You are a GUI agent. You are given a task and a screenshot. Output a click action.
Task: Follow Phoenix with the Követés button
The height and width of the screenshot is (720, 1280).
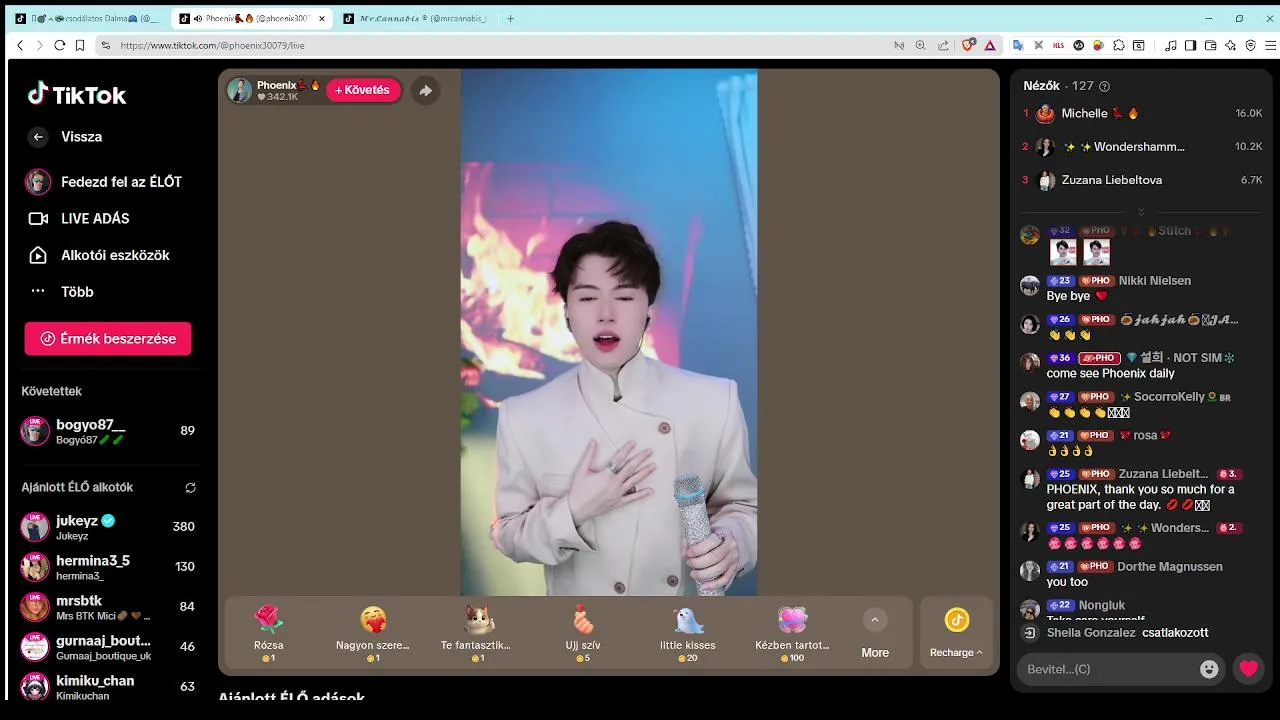tap(363, 90)
